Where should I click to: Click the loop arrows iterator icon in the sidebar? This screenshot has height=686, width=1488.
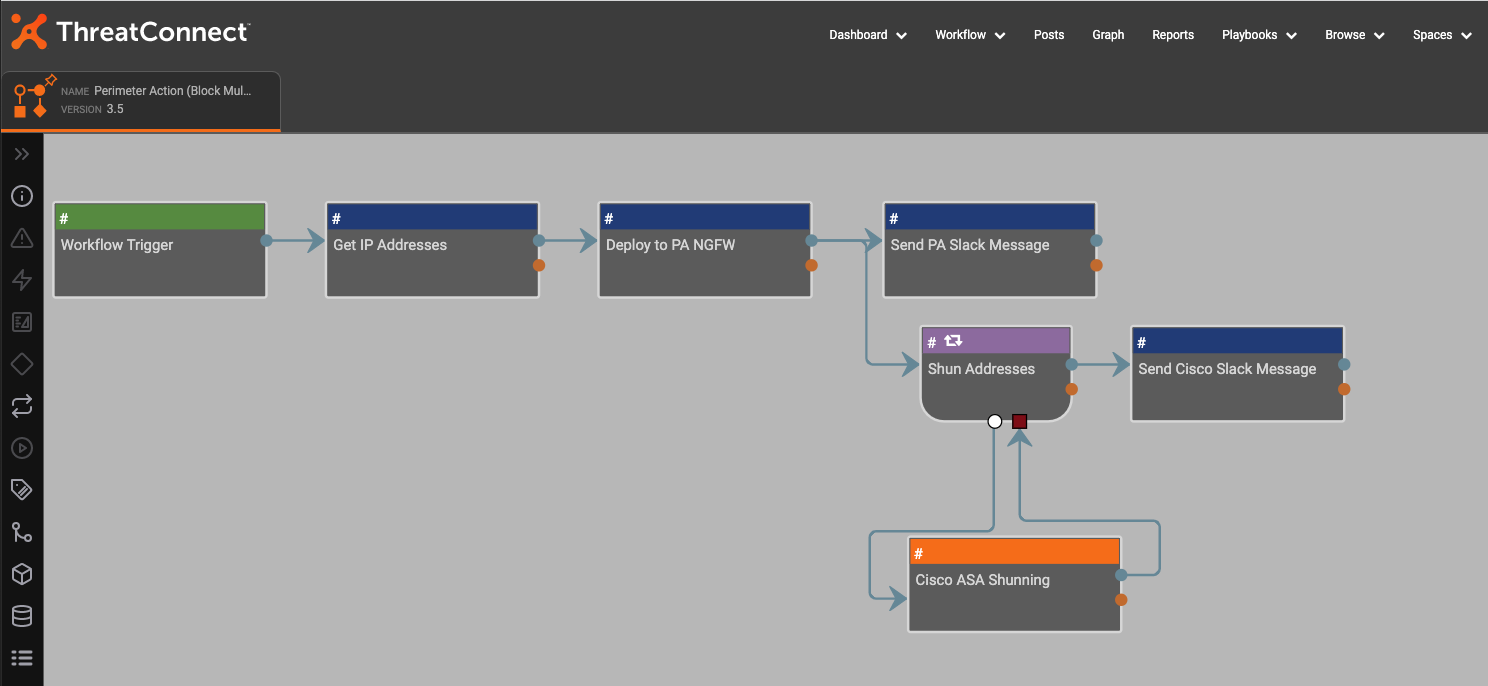coord(22,406)
